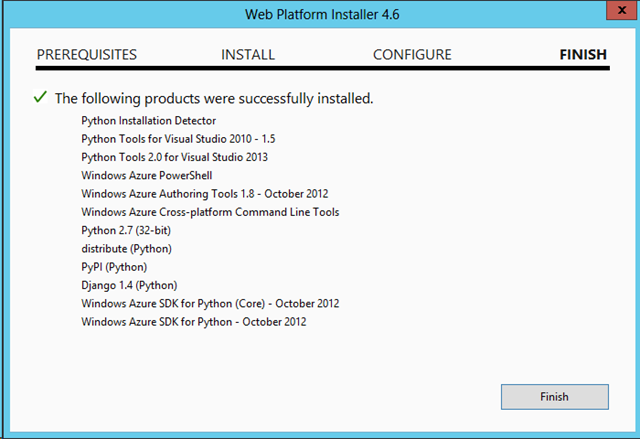This screenshot has height=439, width=640.
Task: Select the INSTALL step tab
Action: [x=248, y=55]
